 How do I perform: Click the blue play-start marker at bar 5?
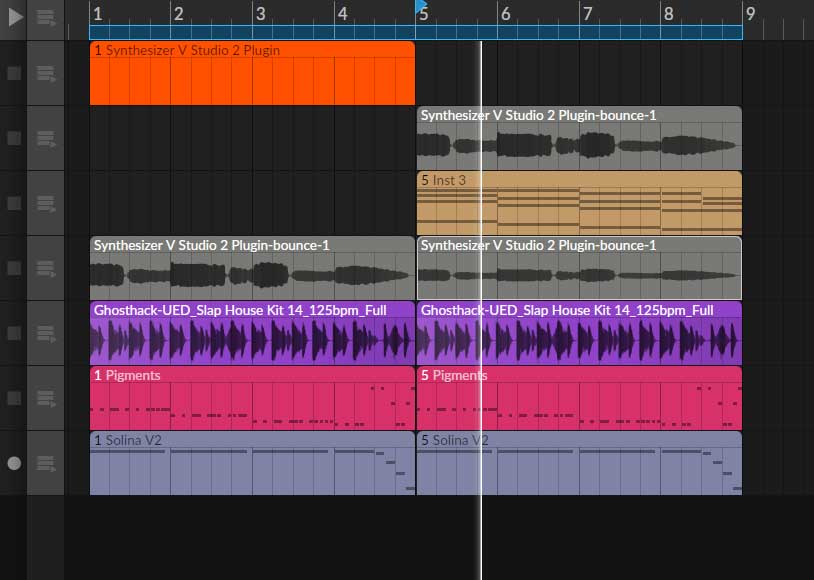[x=420, y=6]
